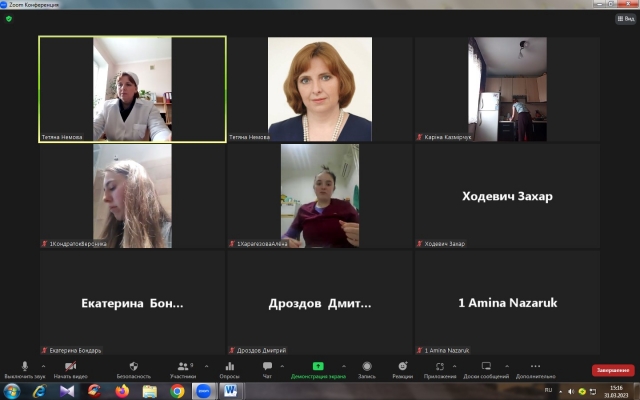
Task: Expand share options arrow beside Демонстрация экрана
Action: tap(344, 366)
